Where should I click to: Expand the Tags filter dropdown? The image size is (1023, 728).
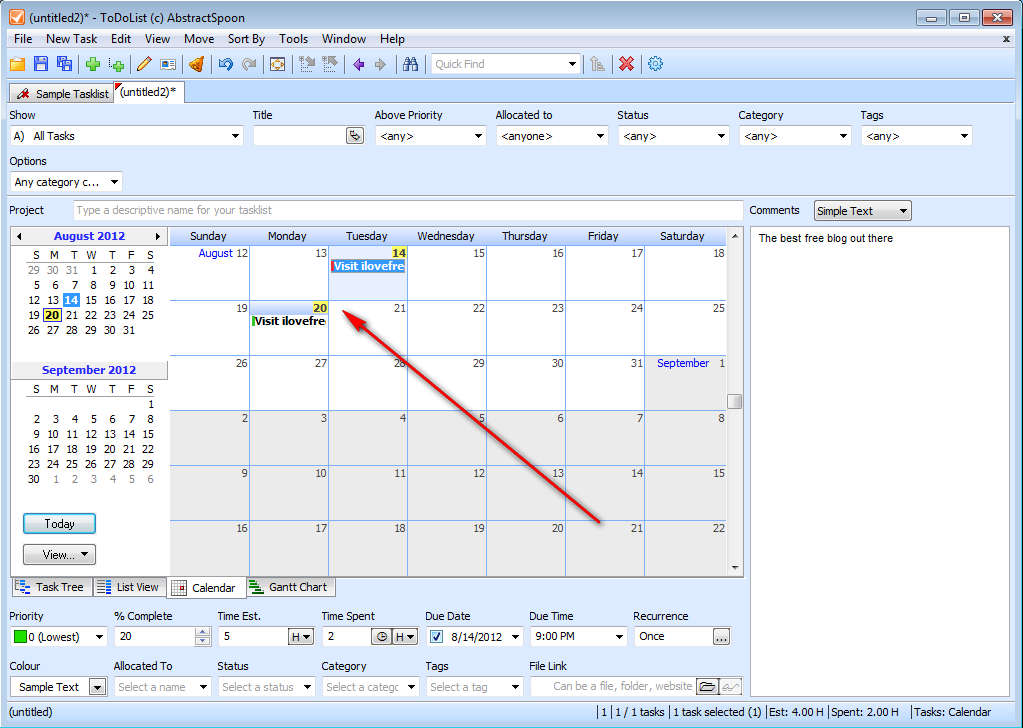pos(964,136)
